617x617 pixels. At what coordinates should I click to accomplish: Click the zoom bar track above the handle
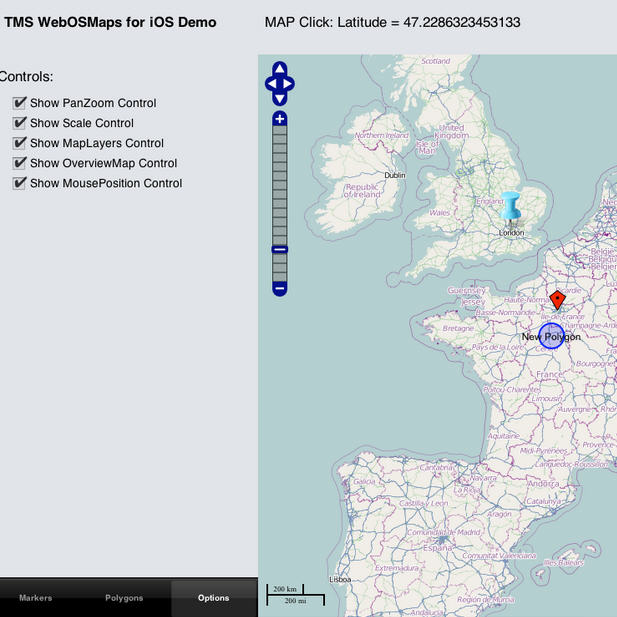coord(280,185)
